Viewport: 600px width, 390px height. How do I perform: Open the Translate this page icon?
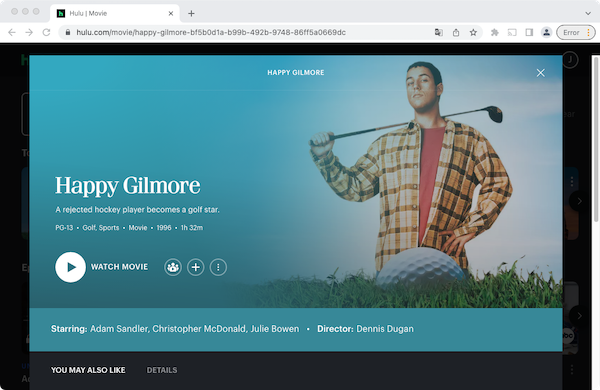coord(439,33)
